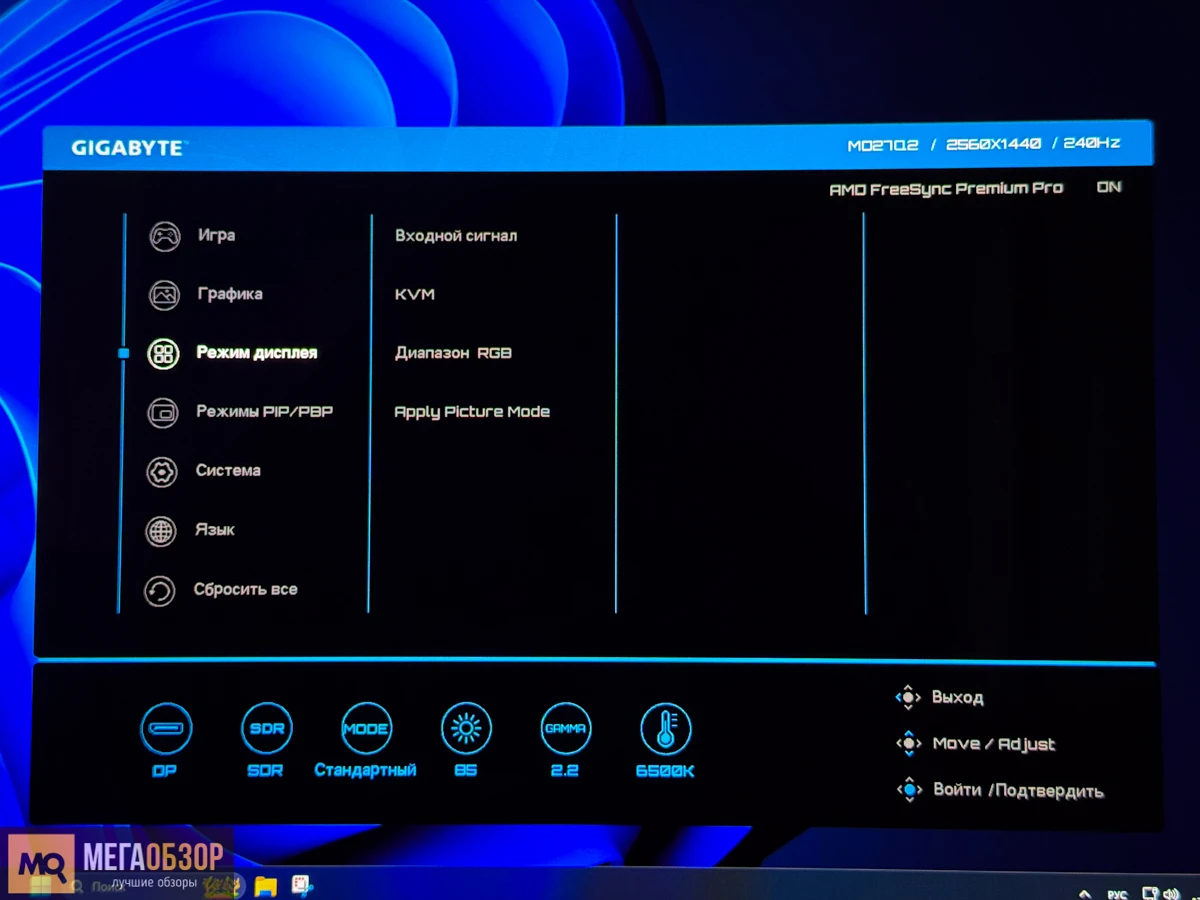Click the joystick icon beside Войти /Подтвердить
Viewport: 1200px width, 900px height.
tap(908, 789)
